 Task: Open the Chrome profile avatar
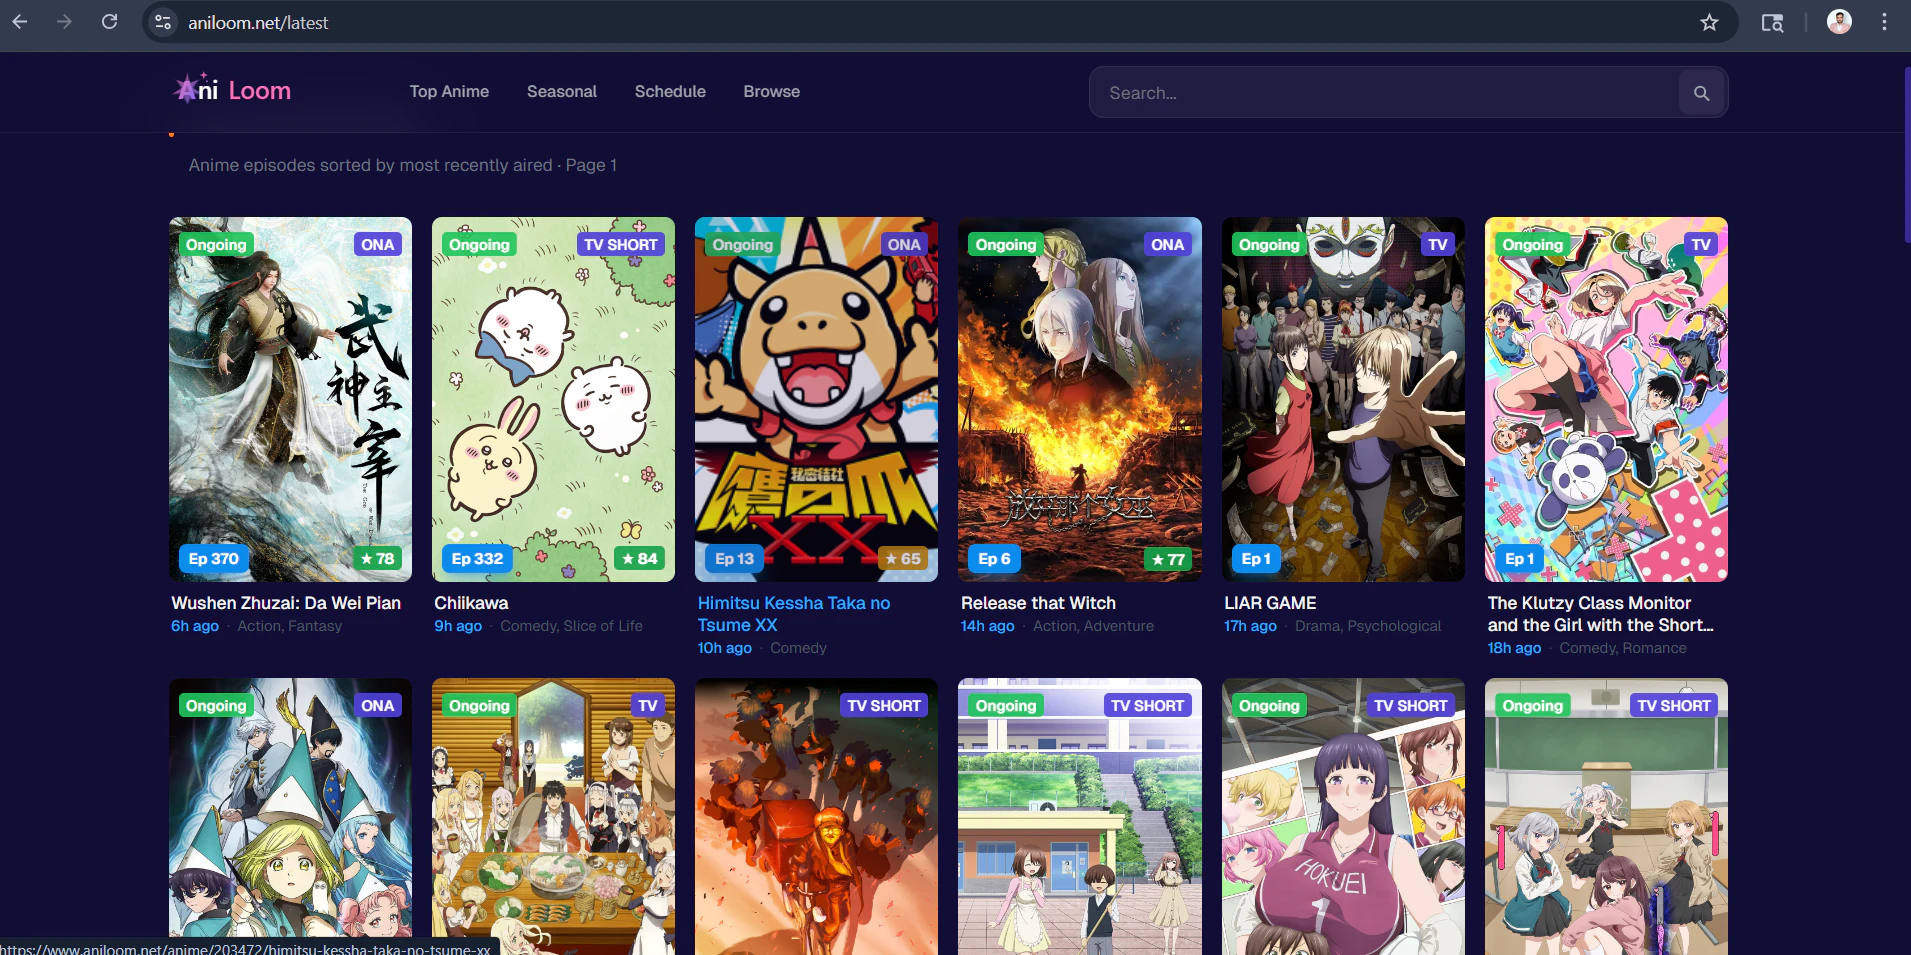click(1839, 22)
